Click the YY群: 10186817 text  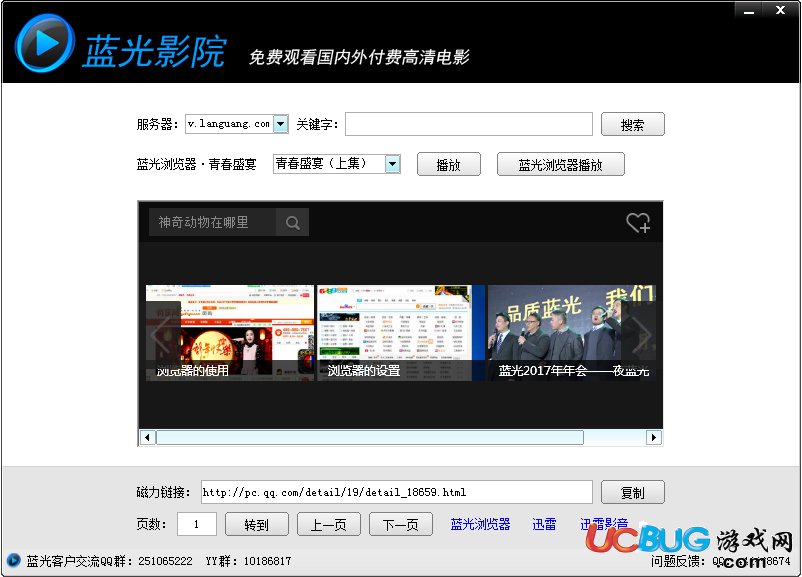coord(248,561)
